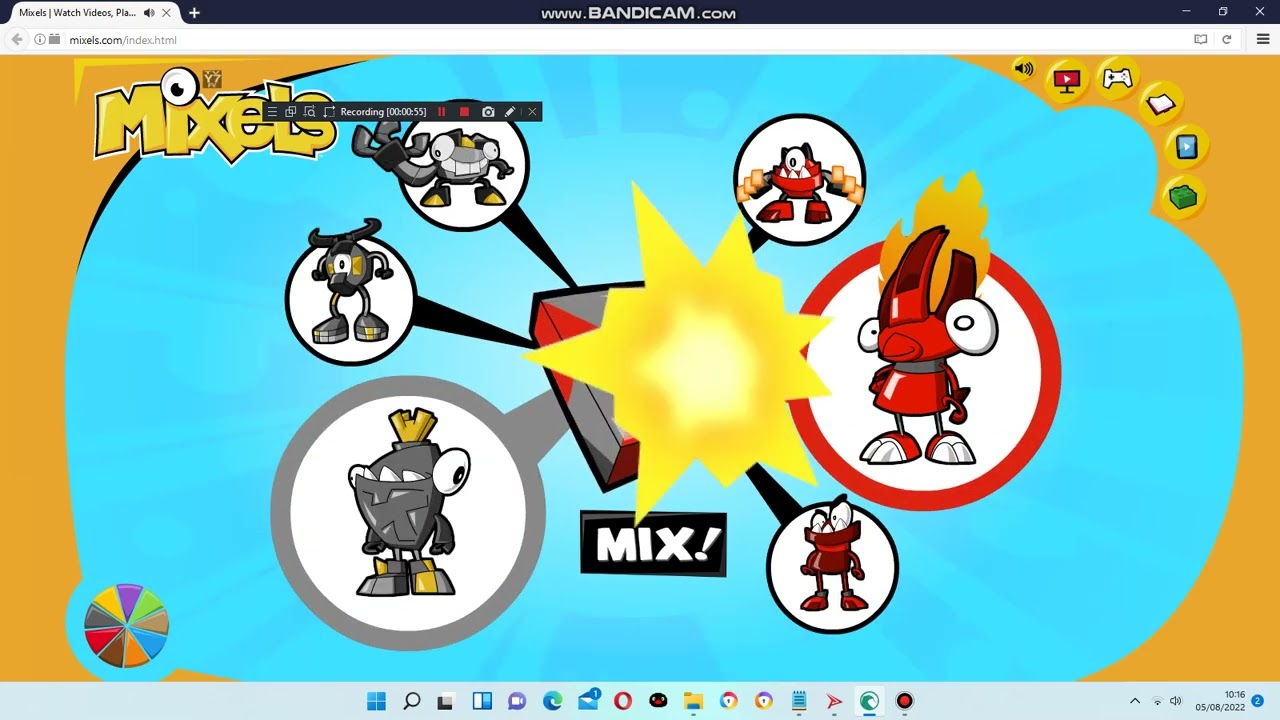The image size is (1280, 720).
Task: Pick the small dark red Mixel at bottom
Action: 832,567
